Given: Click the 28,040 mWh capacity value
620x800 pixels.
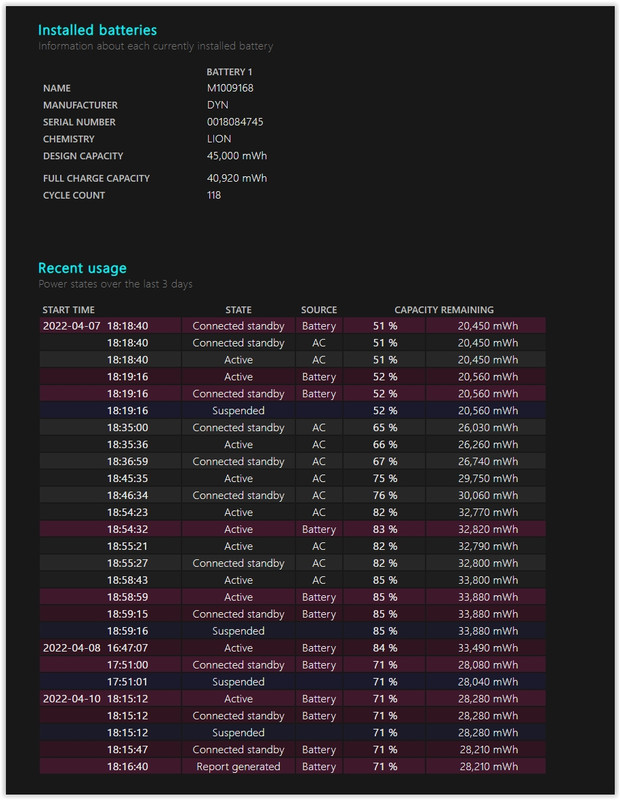Looking at the screenshot, I should click(x=488, y=682).
